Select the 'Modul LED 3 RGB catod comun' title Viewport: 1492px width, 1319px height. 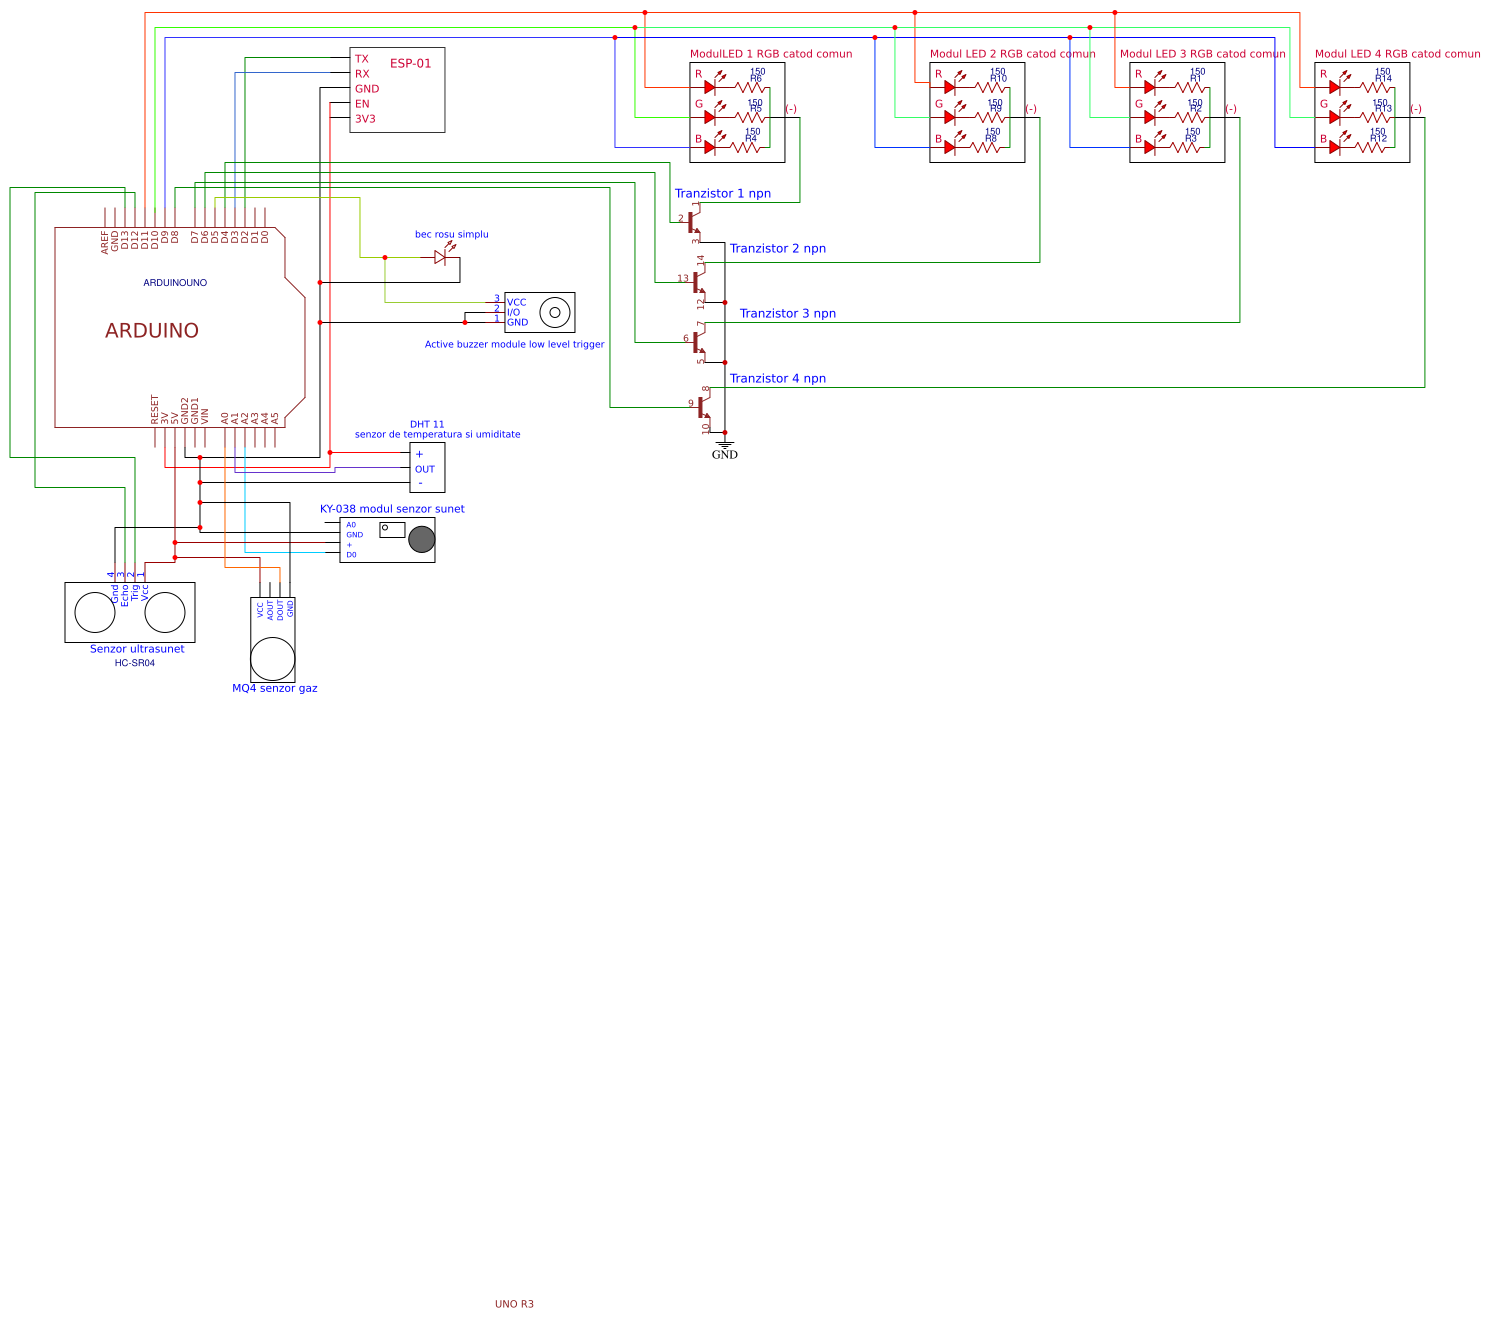1205,55
